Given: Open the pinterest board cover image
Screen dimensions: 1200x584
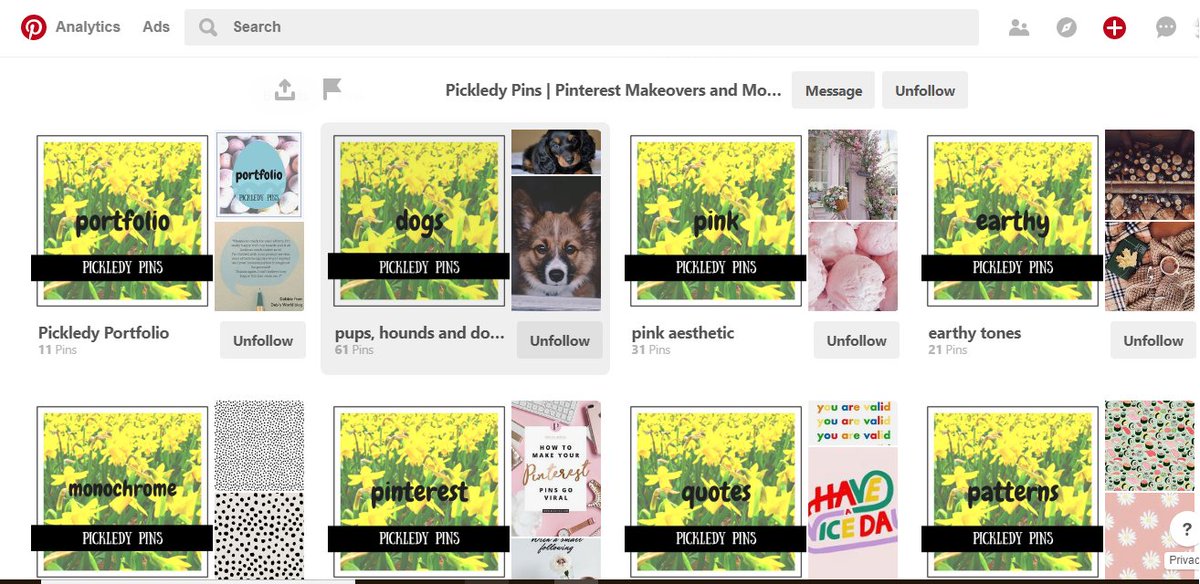Looking at the screenshot, I should click(420, 492).
